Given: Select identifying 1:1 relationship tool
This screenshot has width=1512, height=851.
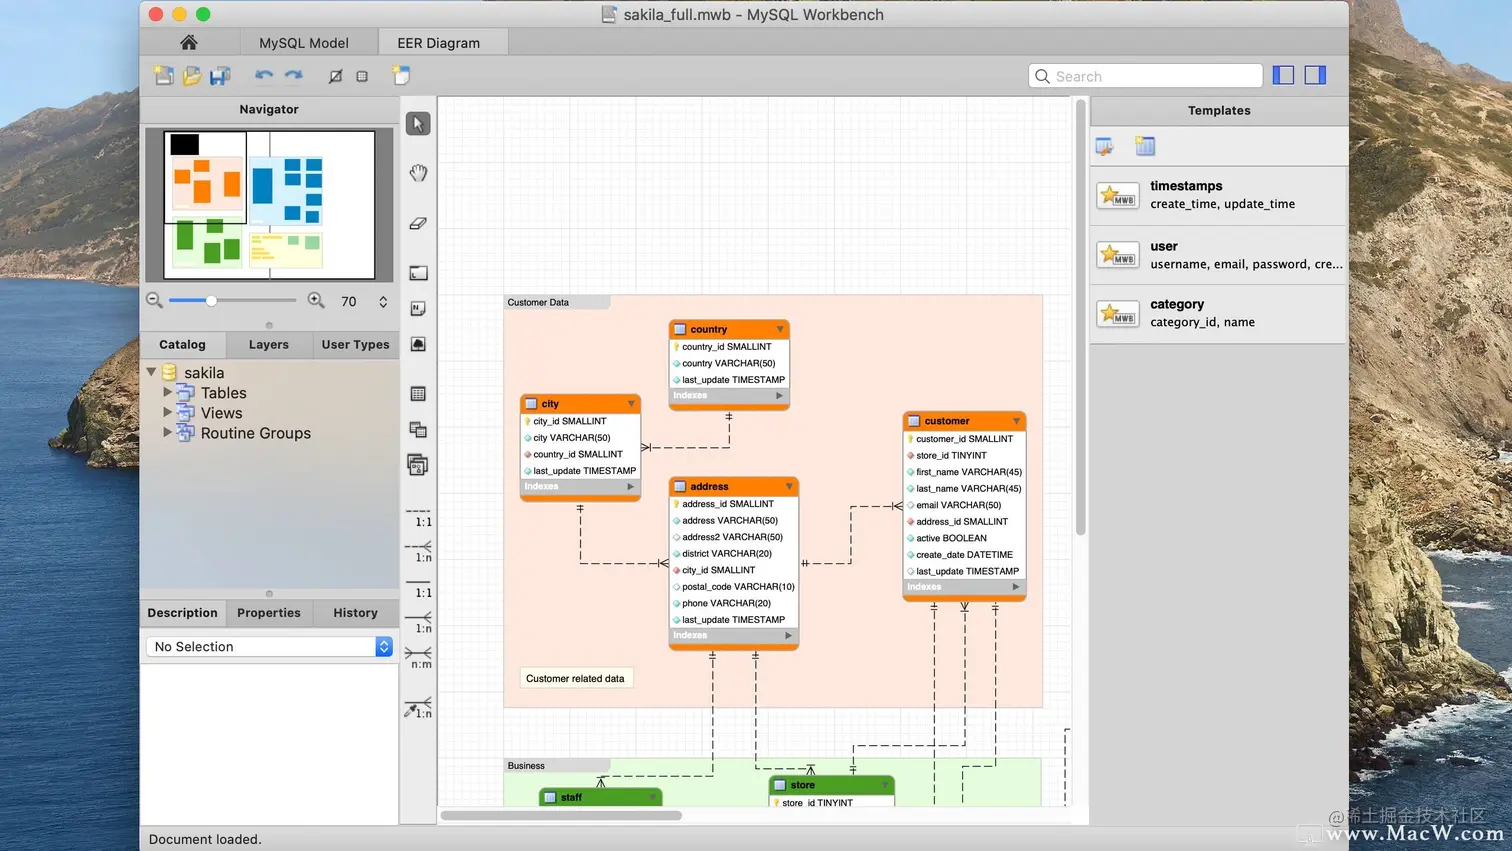Looking at the screenshot, I should click(x=419, y=587).
